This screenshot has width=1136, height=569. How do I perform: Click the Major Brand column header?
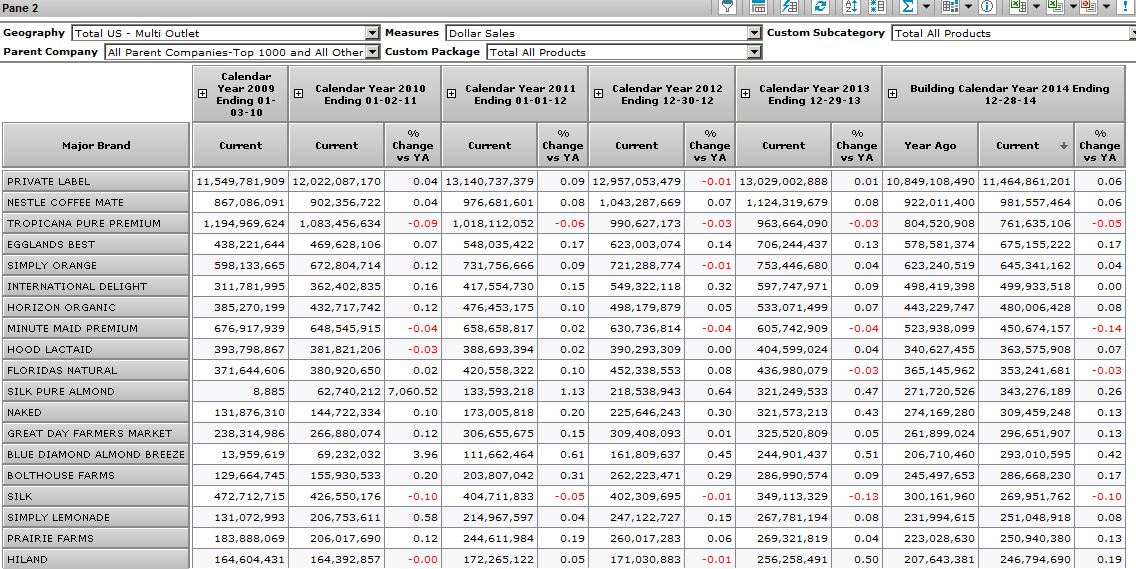coord(96,145)
